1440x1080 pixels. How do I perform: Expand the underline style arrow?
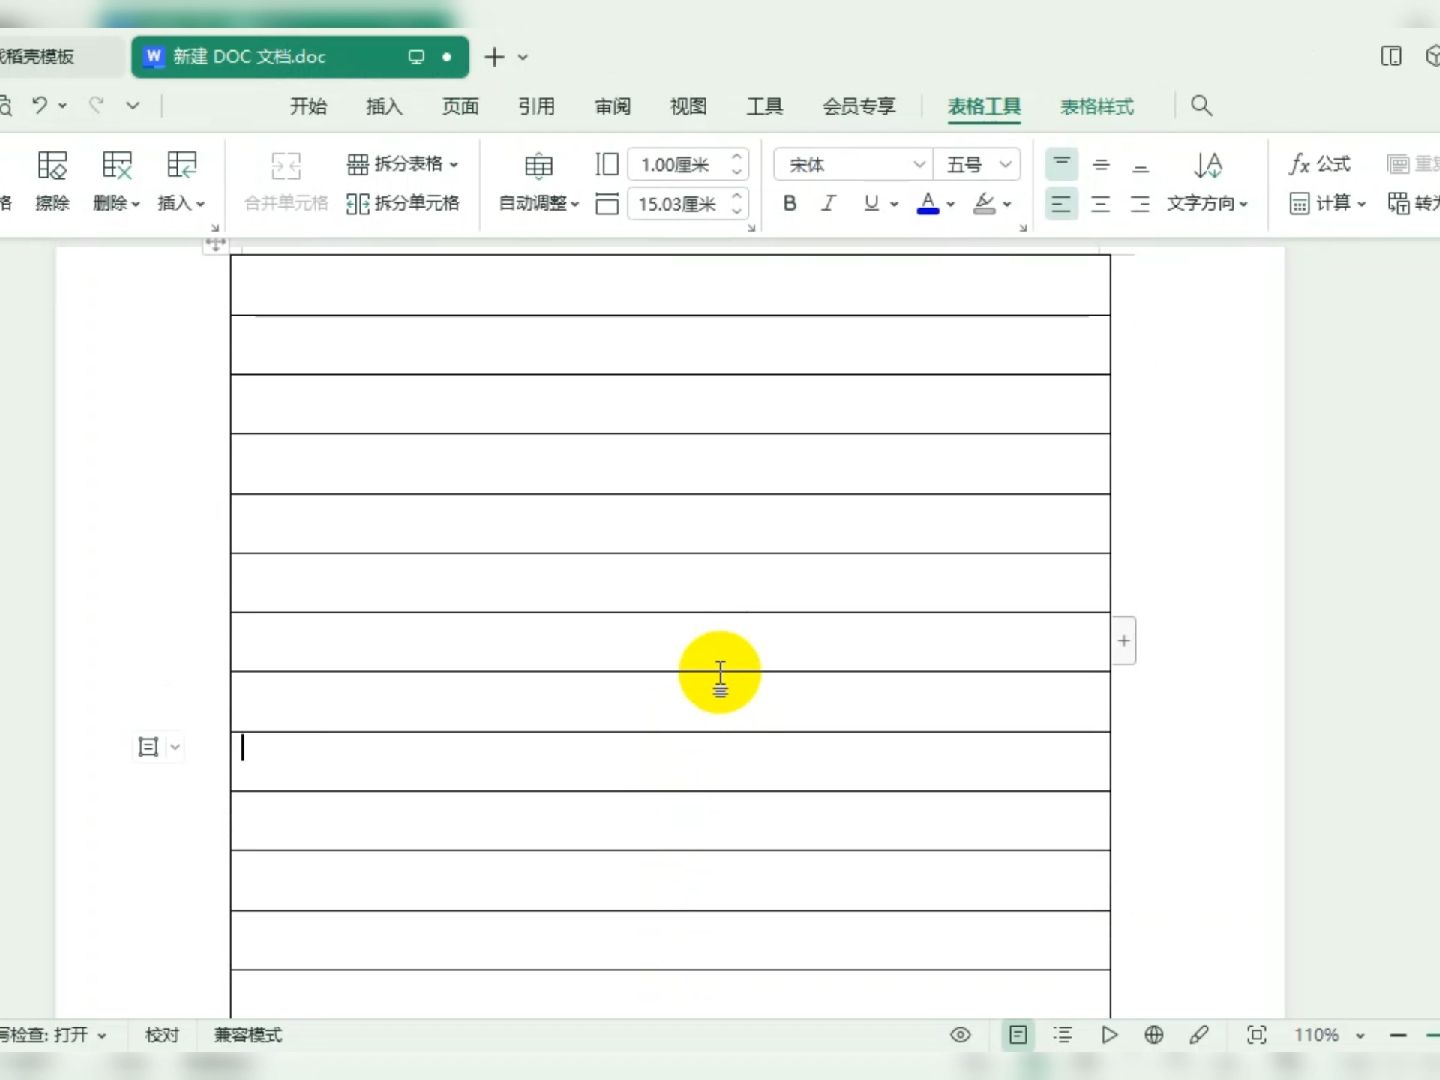click(894, 204)
